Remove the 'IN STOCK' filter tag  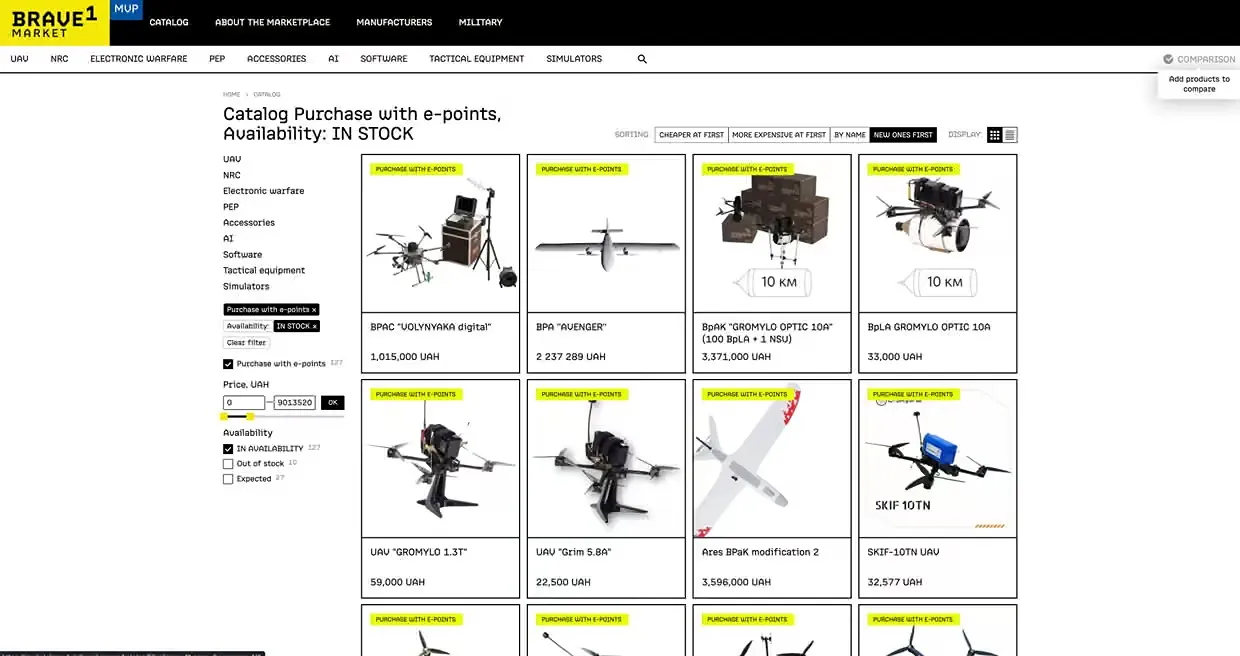click(314, 326)
